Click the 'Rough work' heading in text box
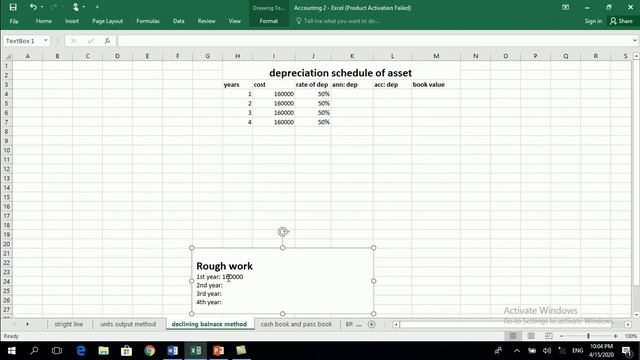Screen dimensions: 640x360 (224, 266)
